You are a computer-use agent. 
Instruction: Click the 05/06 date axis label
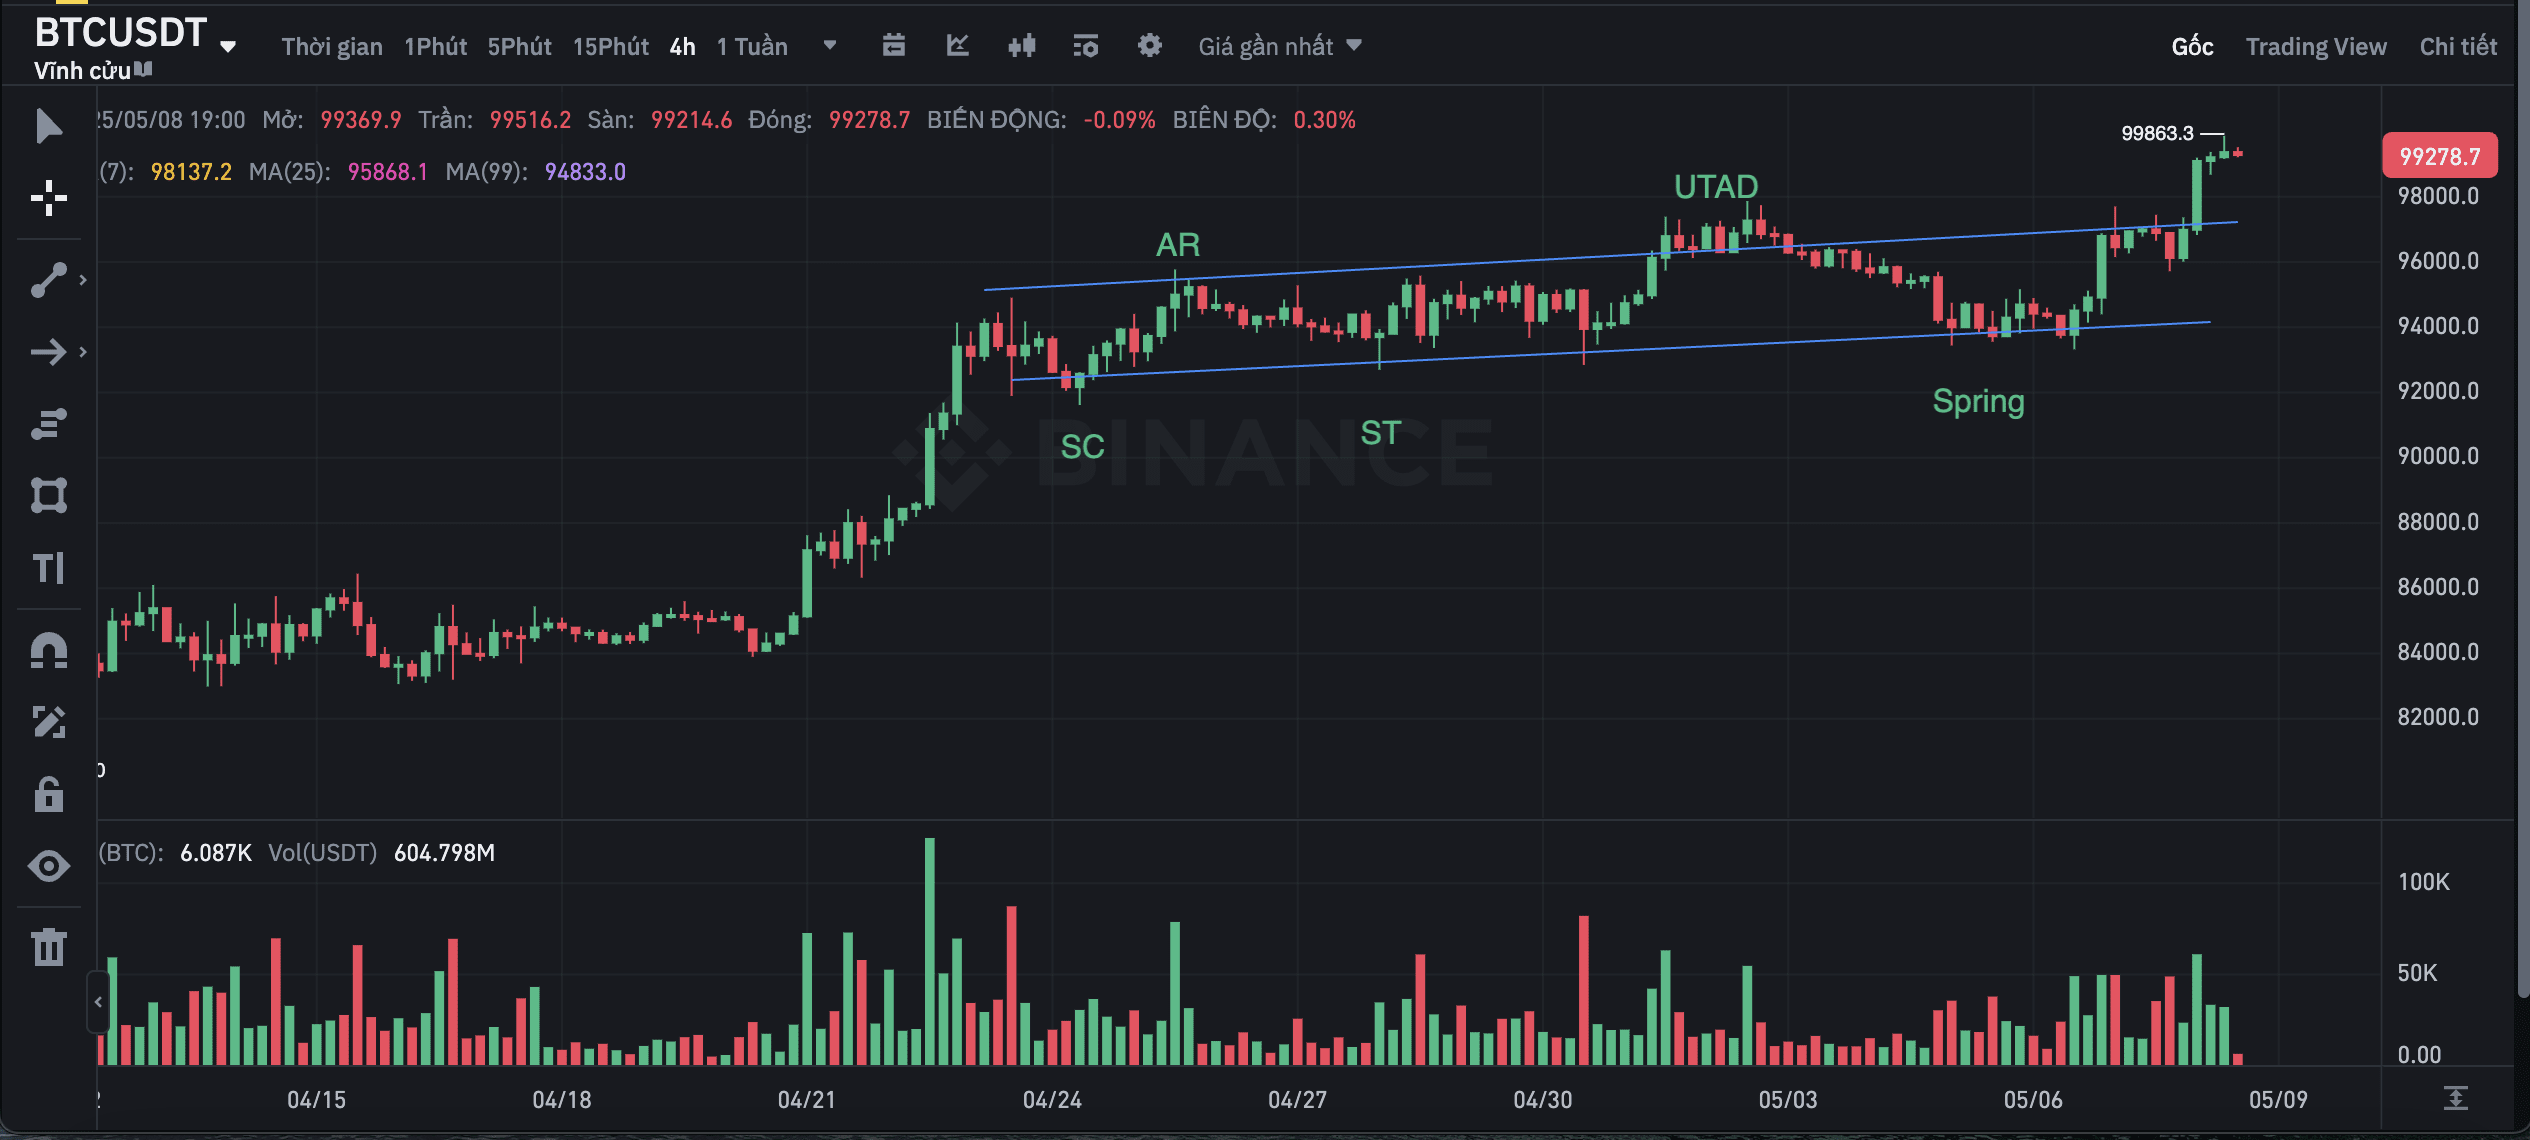(2033, 1099)
